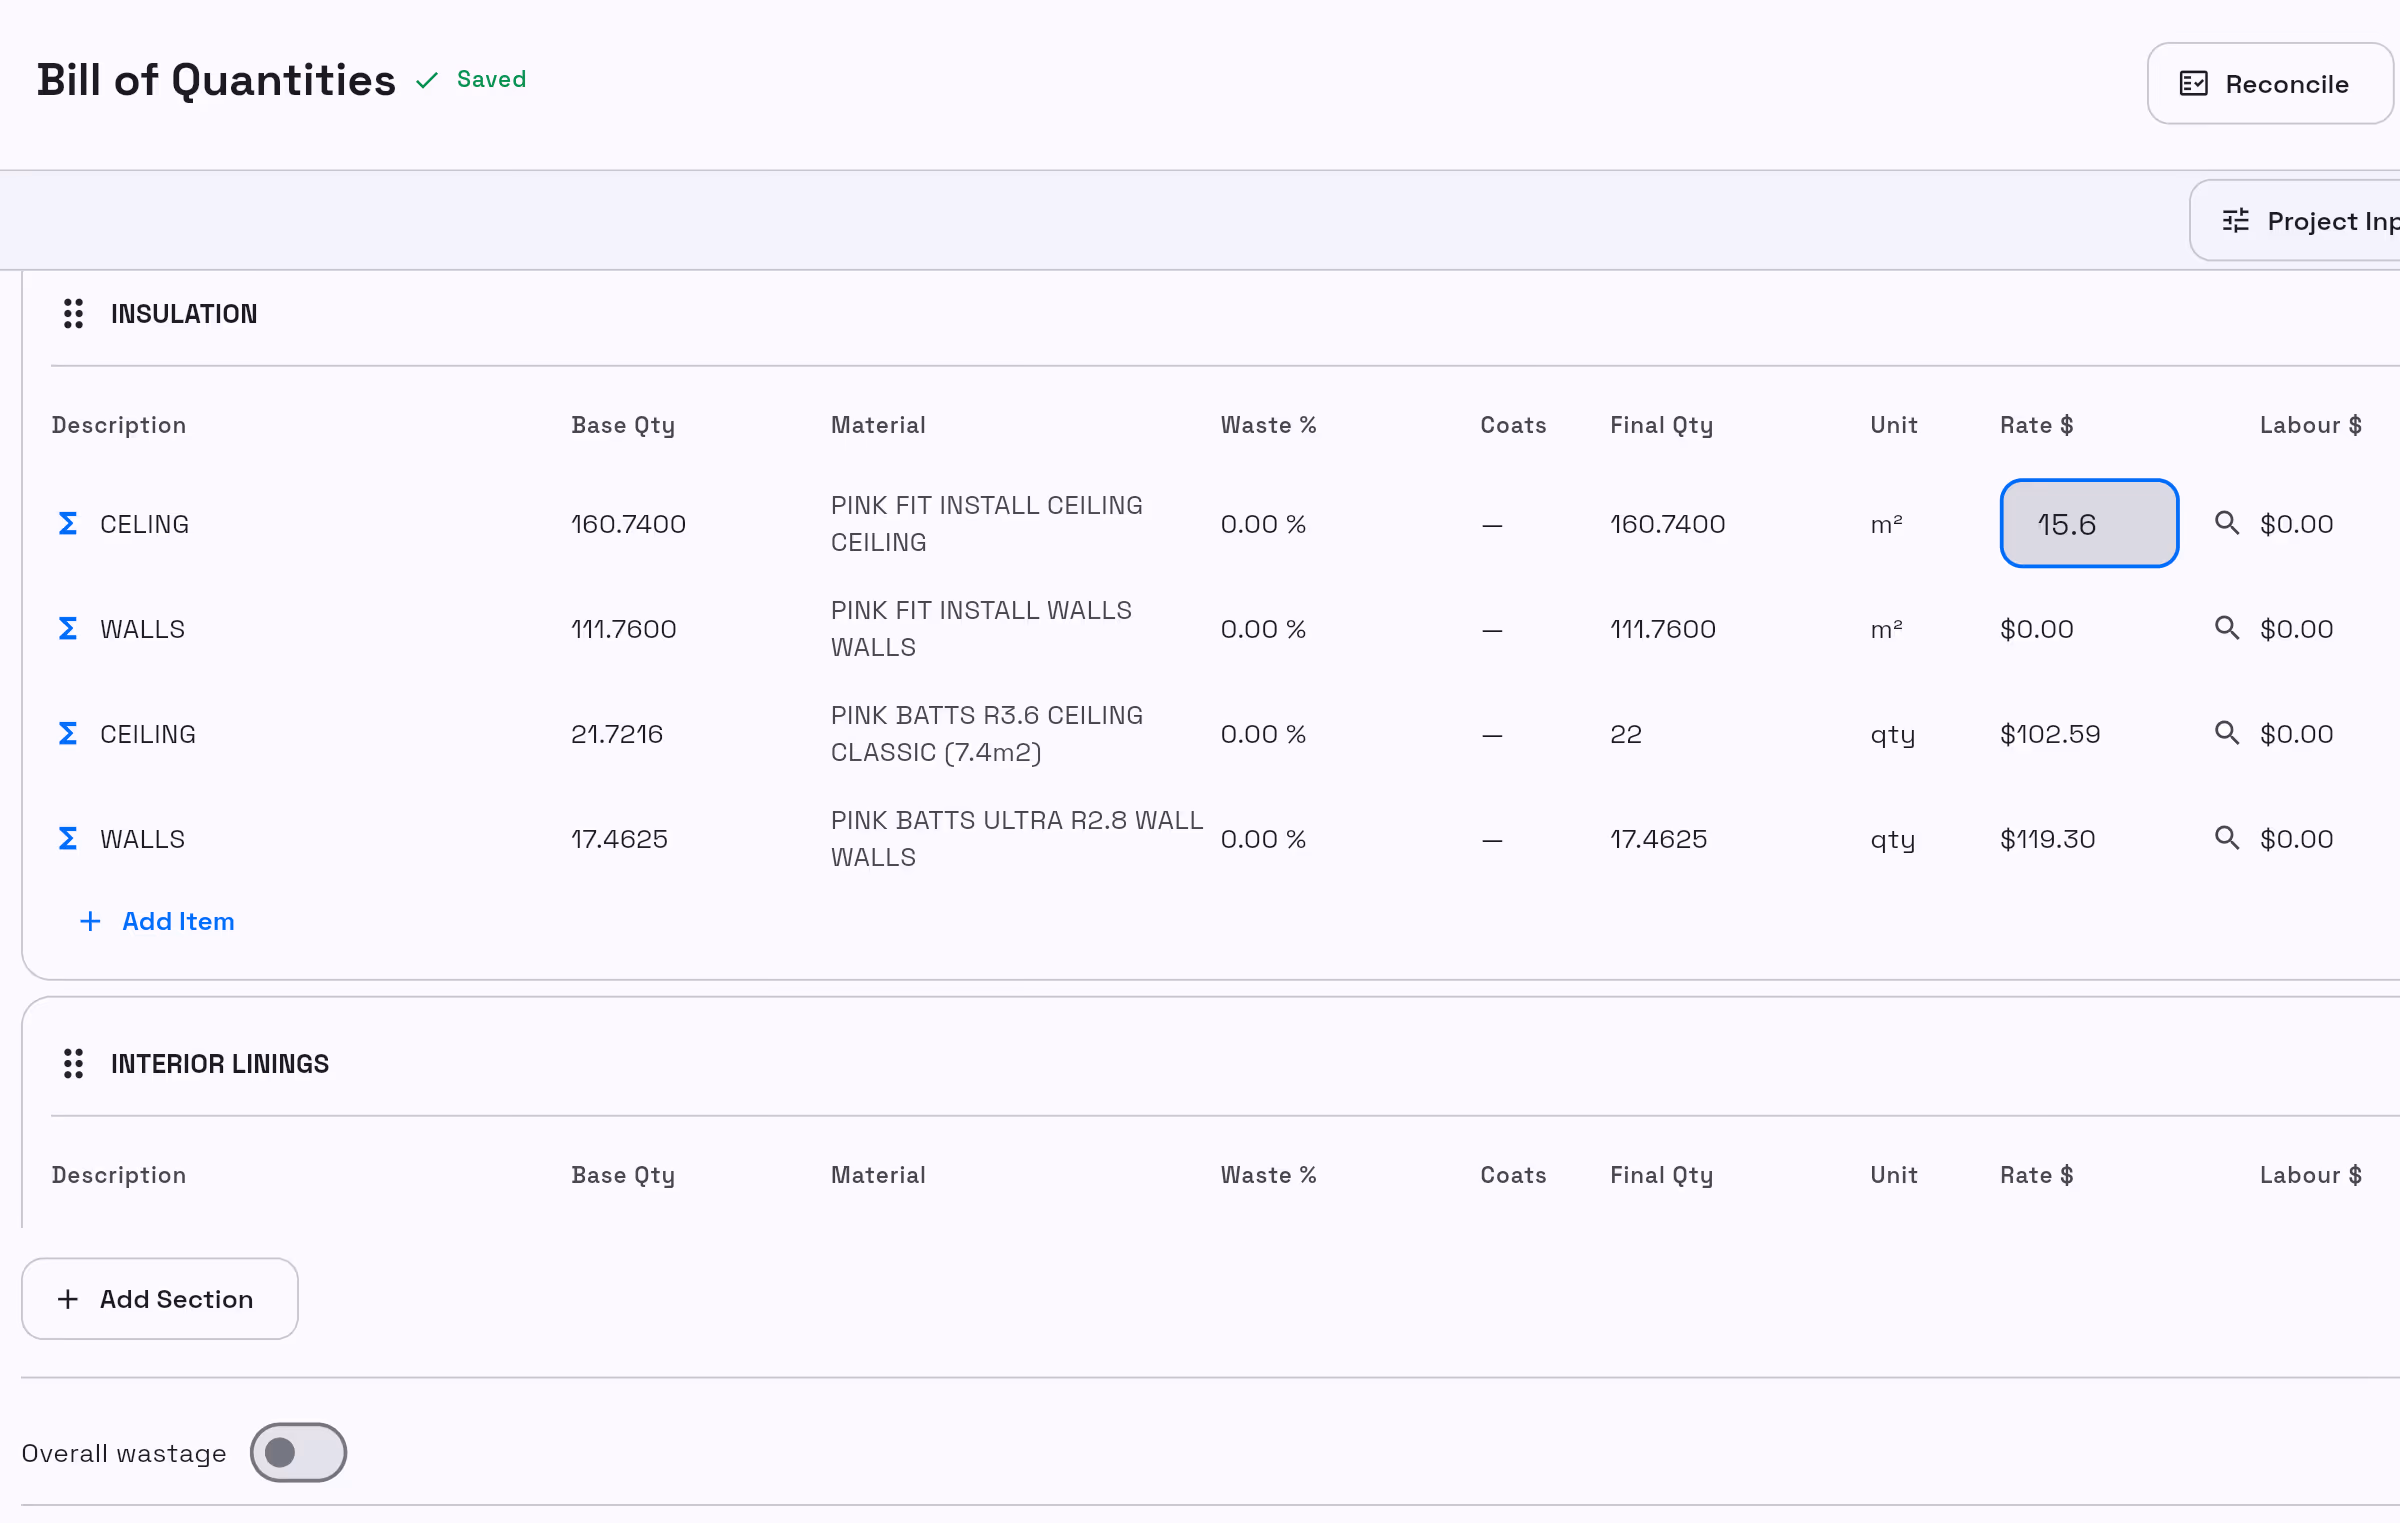
Task: Click the INSULATION section title
Action: 184,314
